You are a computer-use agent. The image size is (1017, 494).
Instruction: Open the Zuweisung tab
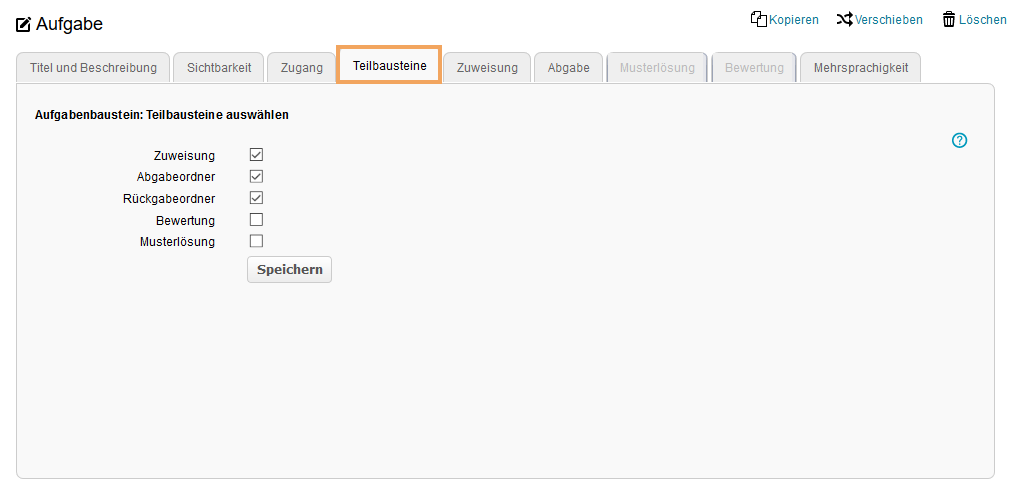[487, 68]
